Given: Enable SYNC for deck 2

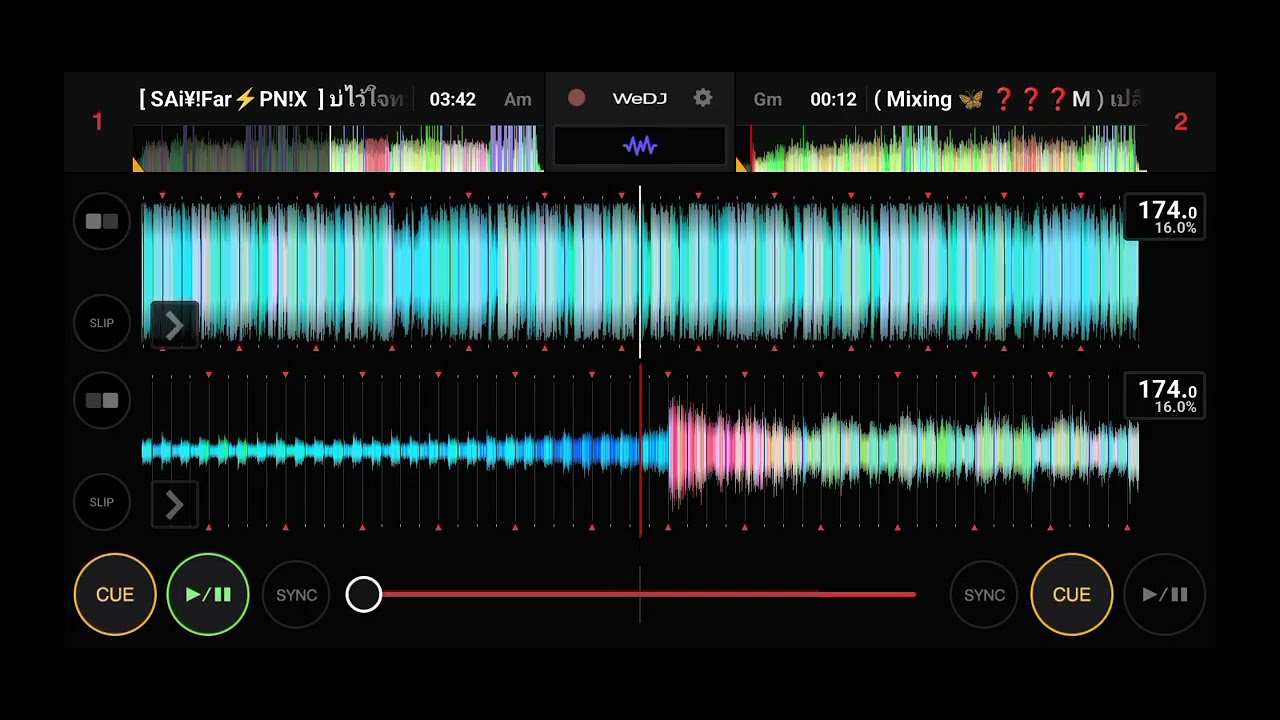Looking at the screenshot, I should pos(984,595).
